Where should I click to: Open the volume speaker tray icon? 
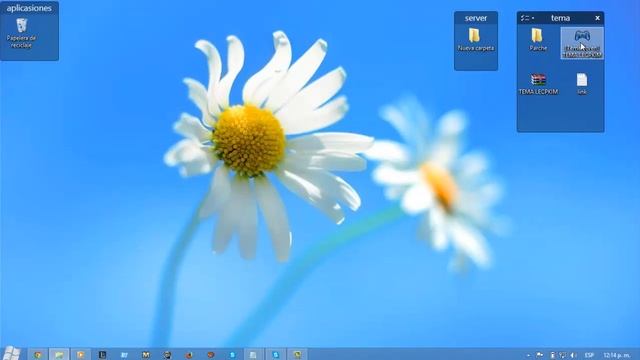(573, 355)
